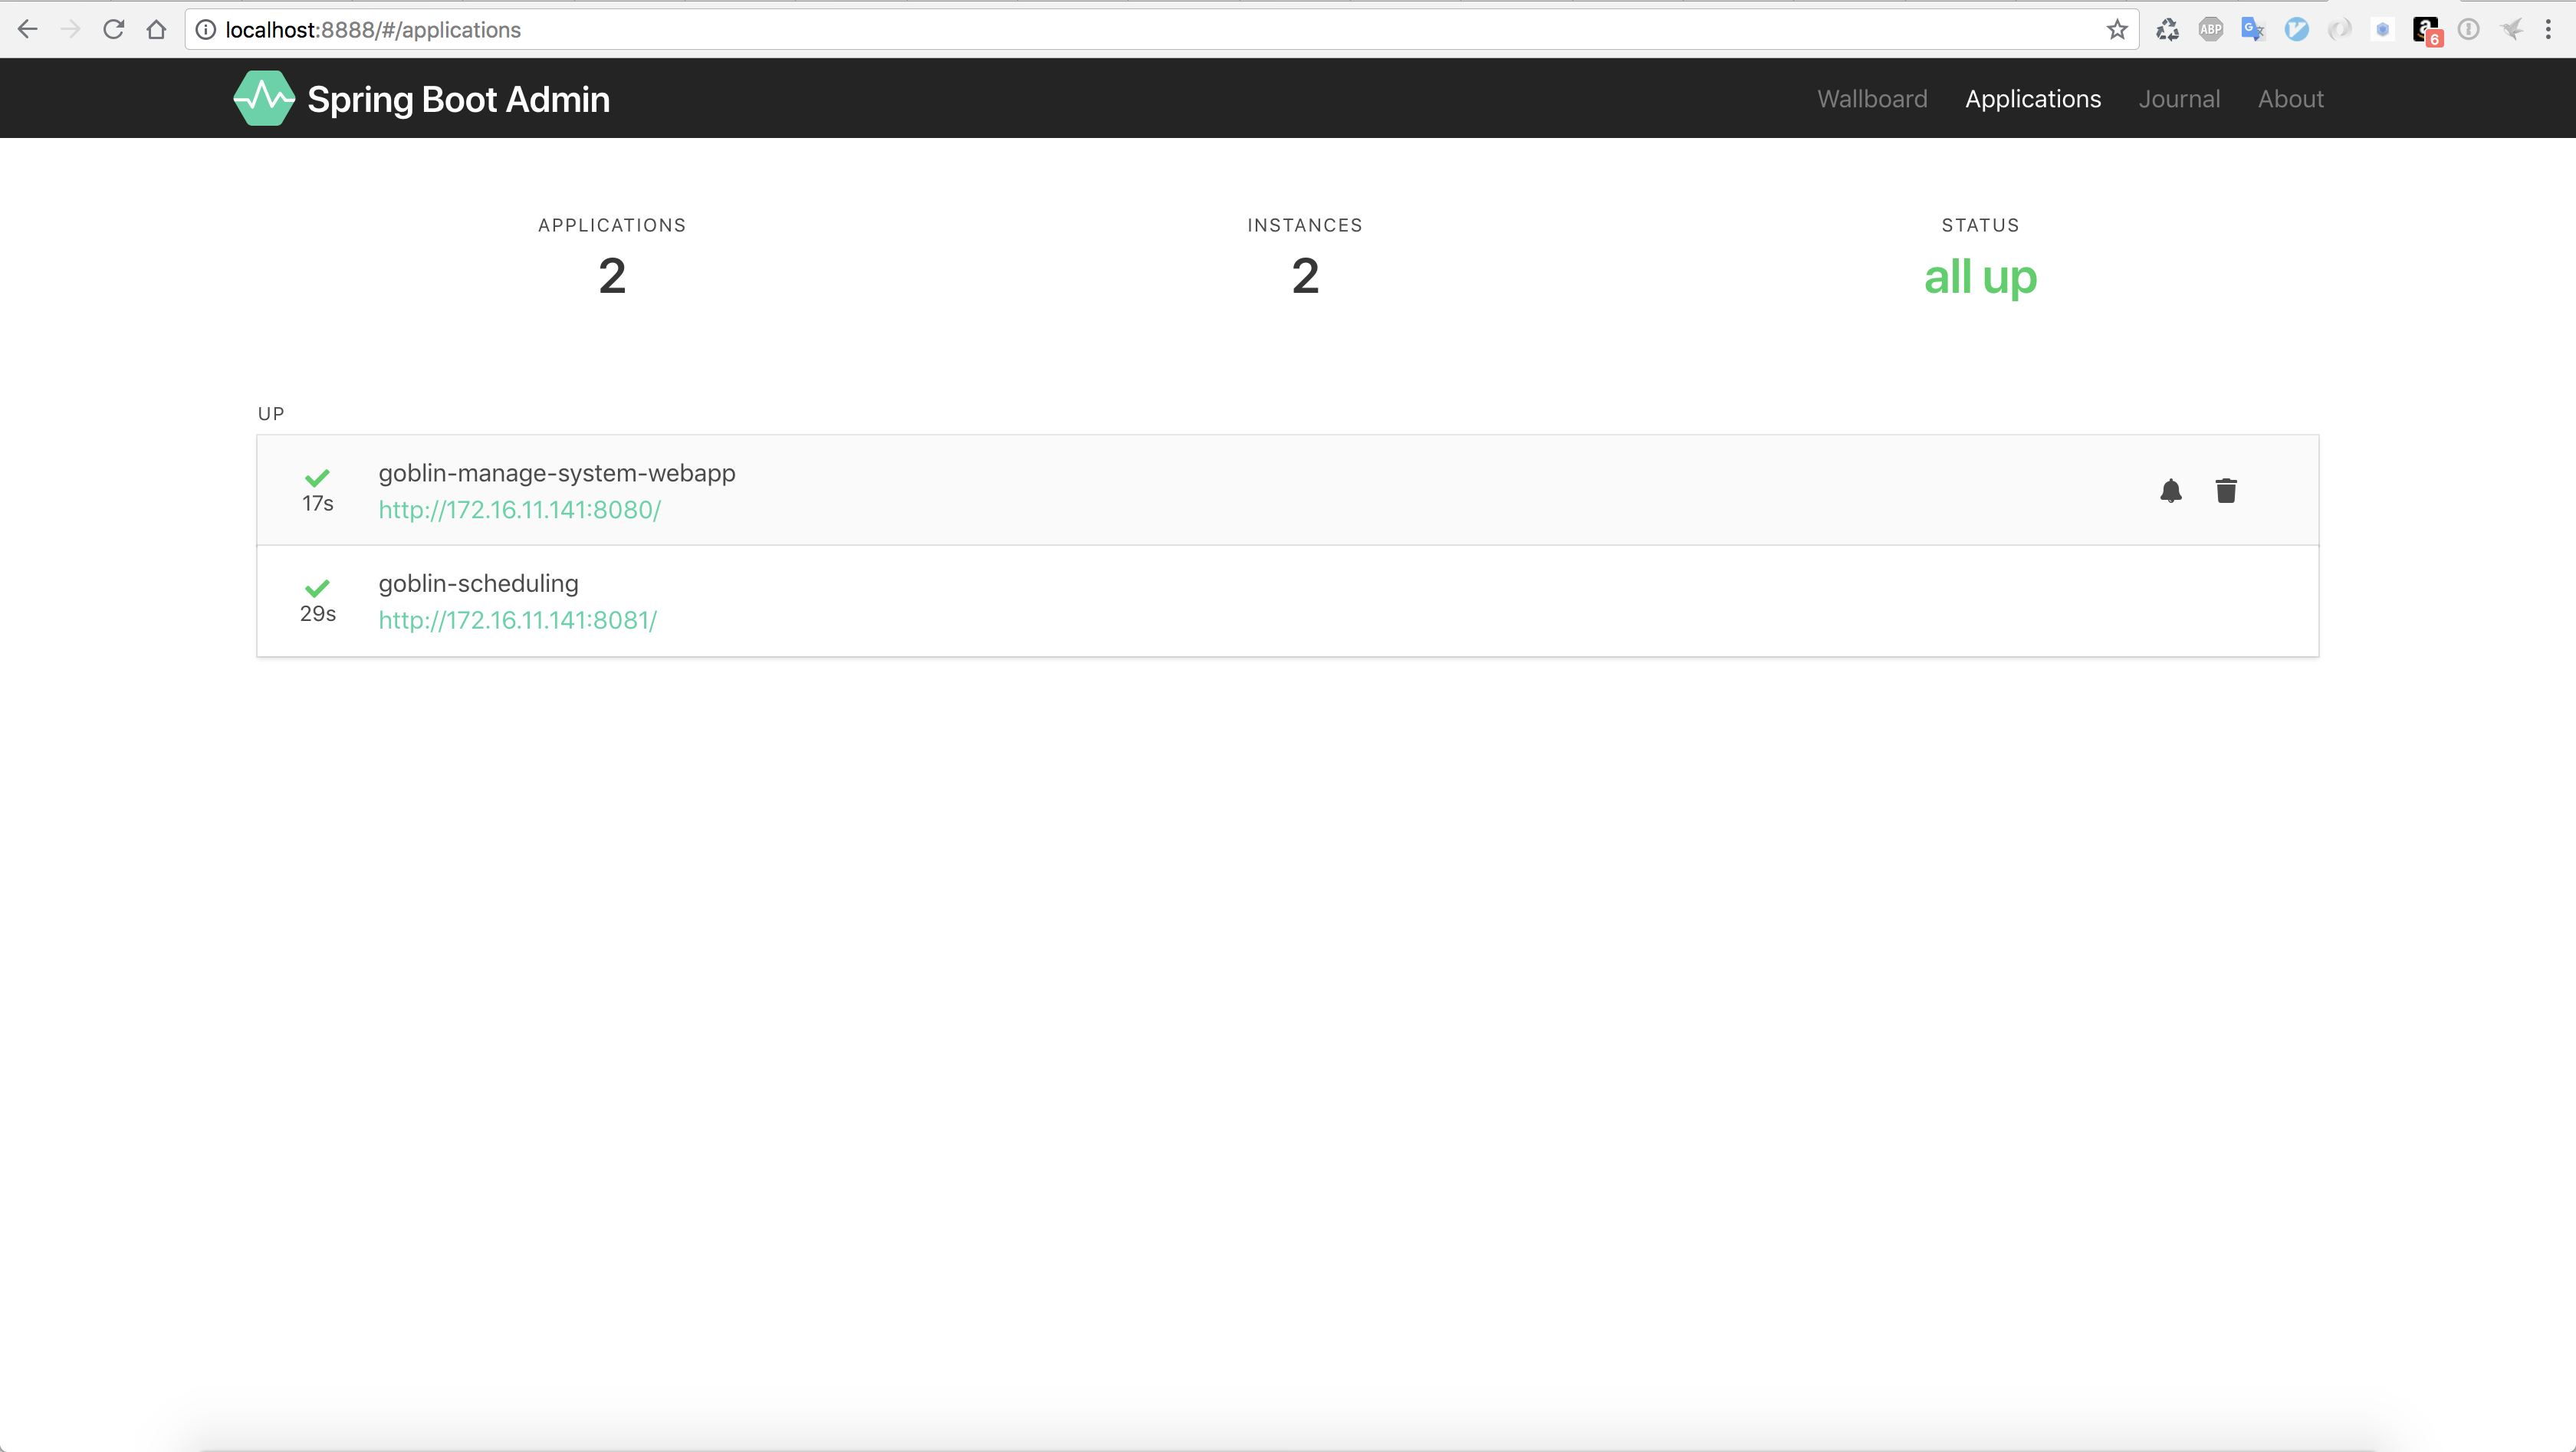Image resolution: width=2576 pixels, height=1452 pixels.
Task: Open the Adblock Plus extension icon
Action: (x=2210, y=30)
